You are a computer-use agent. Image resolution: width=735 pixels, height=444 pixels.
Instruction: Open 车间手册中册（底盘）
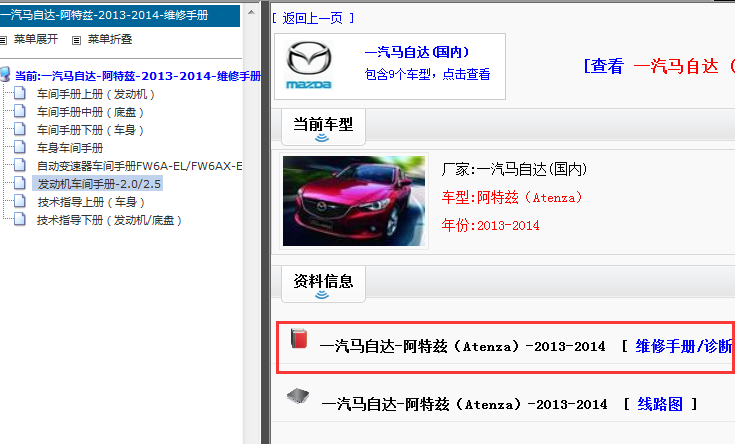[x=90, y=112]
